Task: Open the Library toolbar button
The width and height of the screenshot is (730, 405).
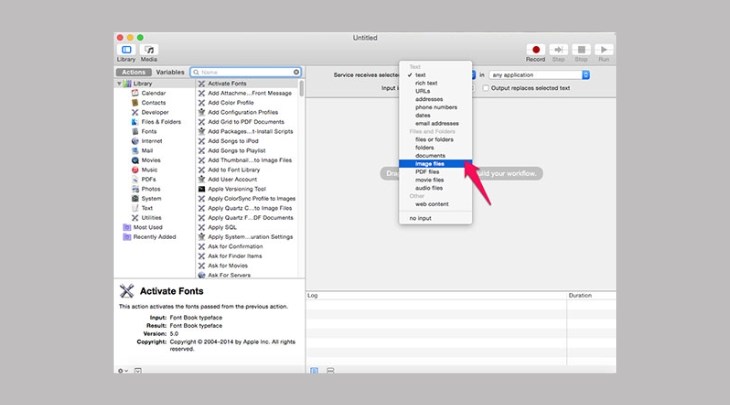Action: coord(126,53)
